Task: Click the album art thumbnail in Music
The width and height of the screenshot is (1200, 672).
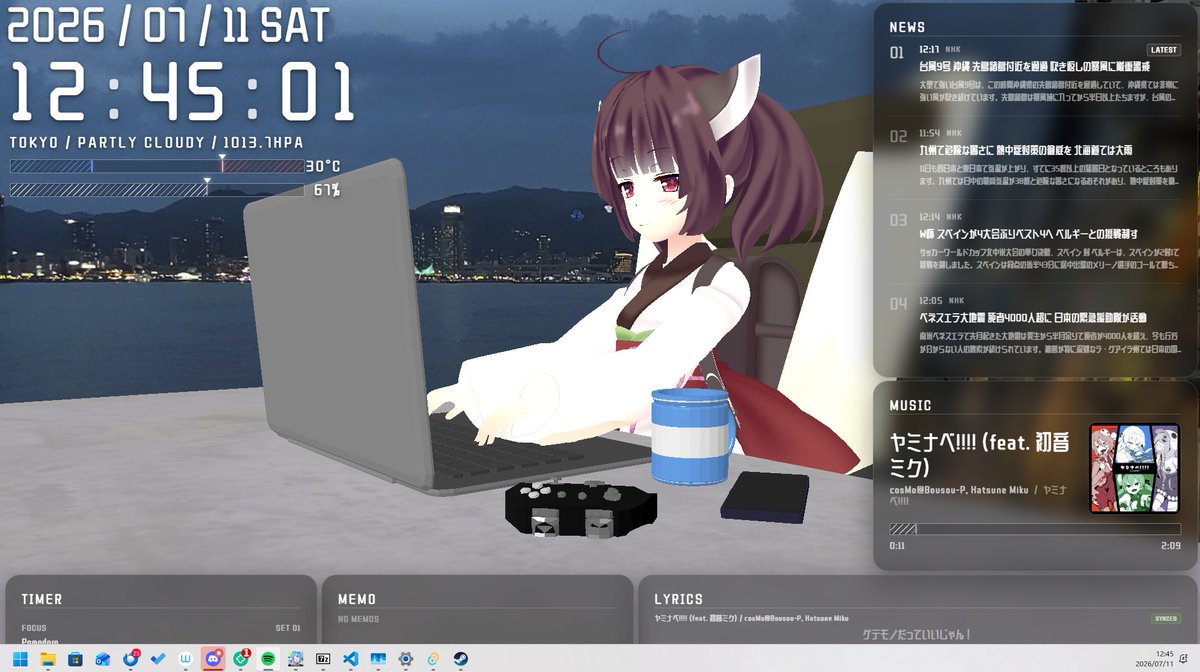Action: coord(1134,468)
